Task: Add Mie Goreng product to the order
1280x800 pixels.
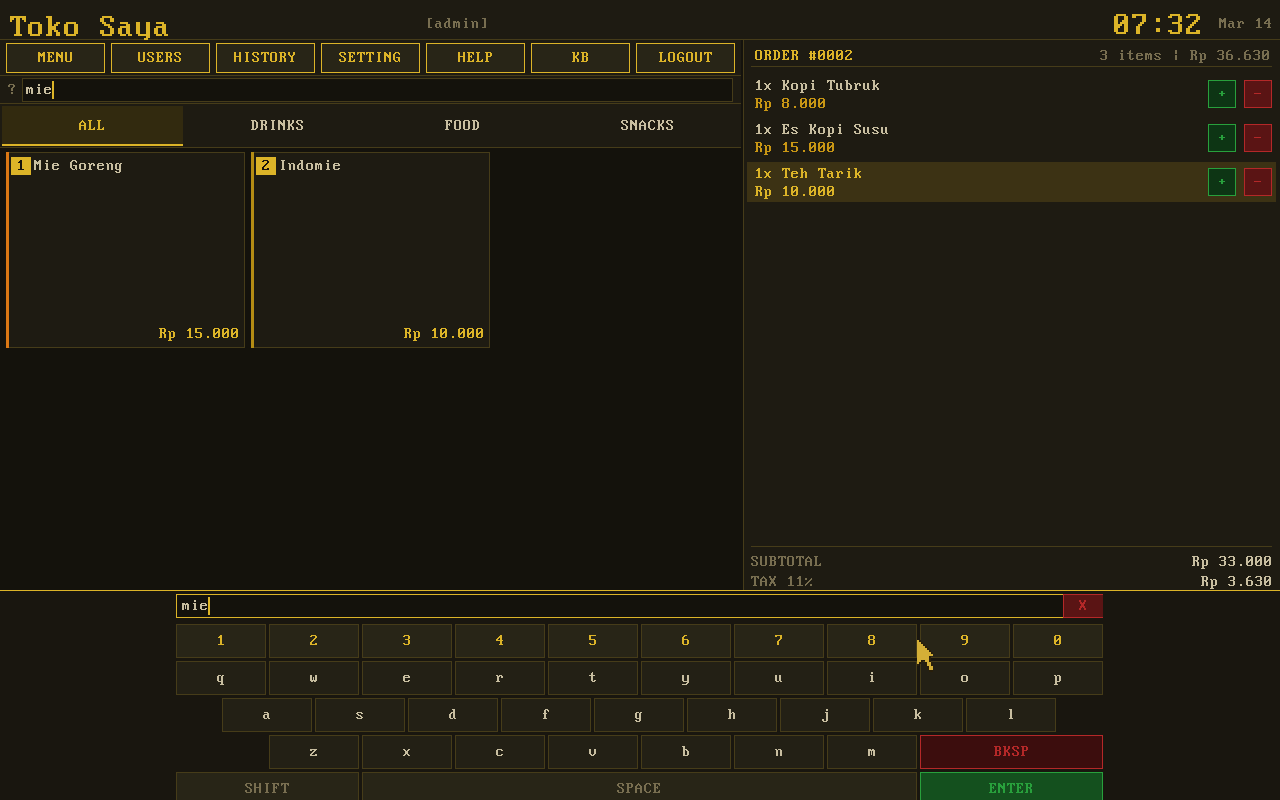Action: pos(126,250)
